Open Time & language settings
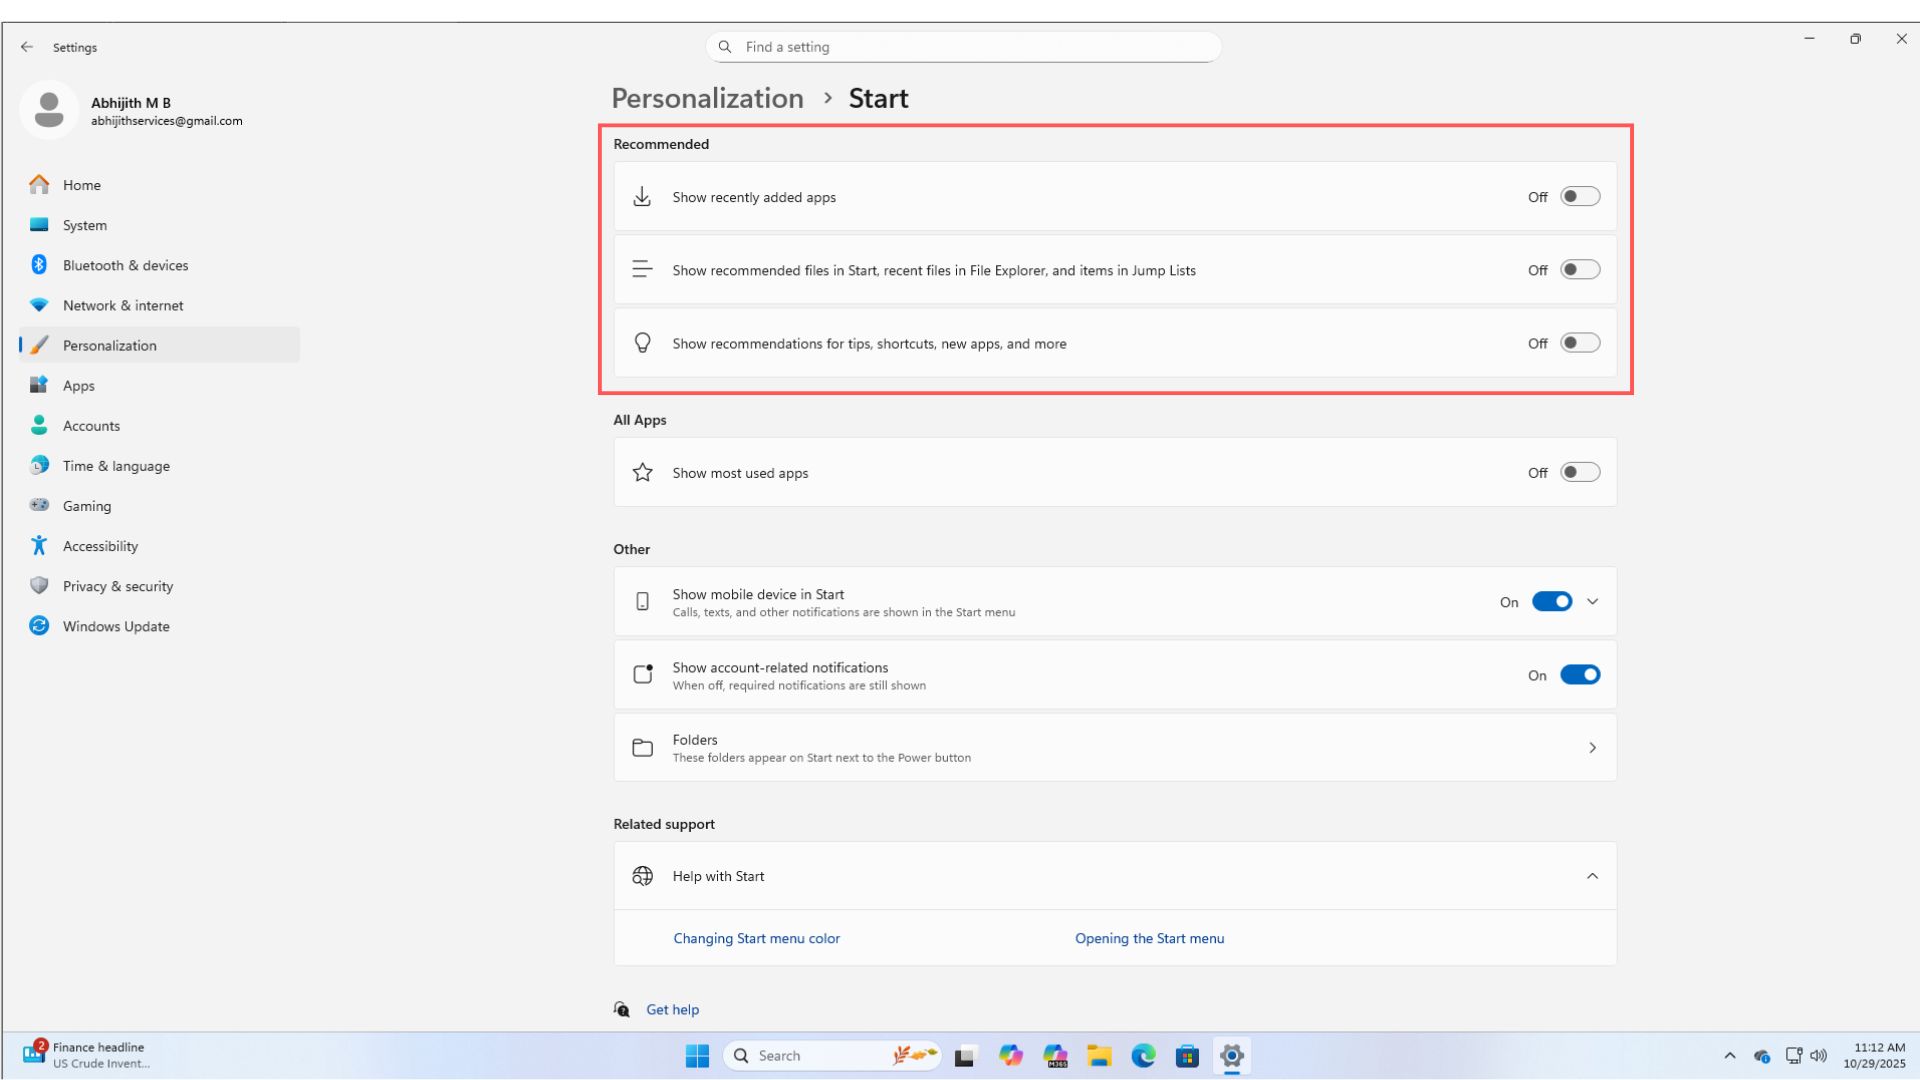Screen dimensions: 1920x1080 coord(116,466)
